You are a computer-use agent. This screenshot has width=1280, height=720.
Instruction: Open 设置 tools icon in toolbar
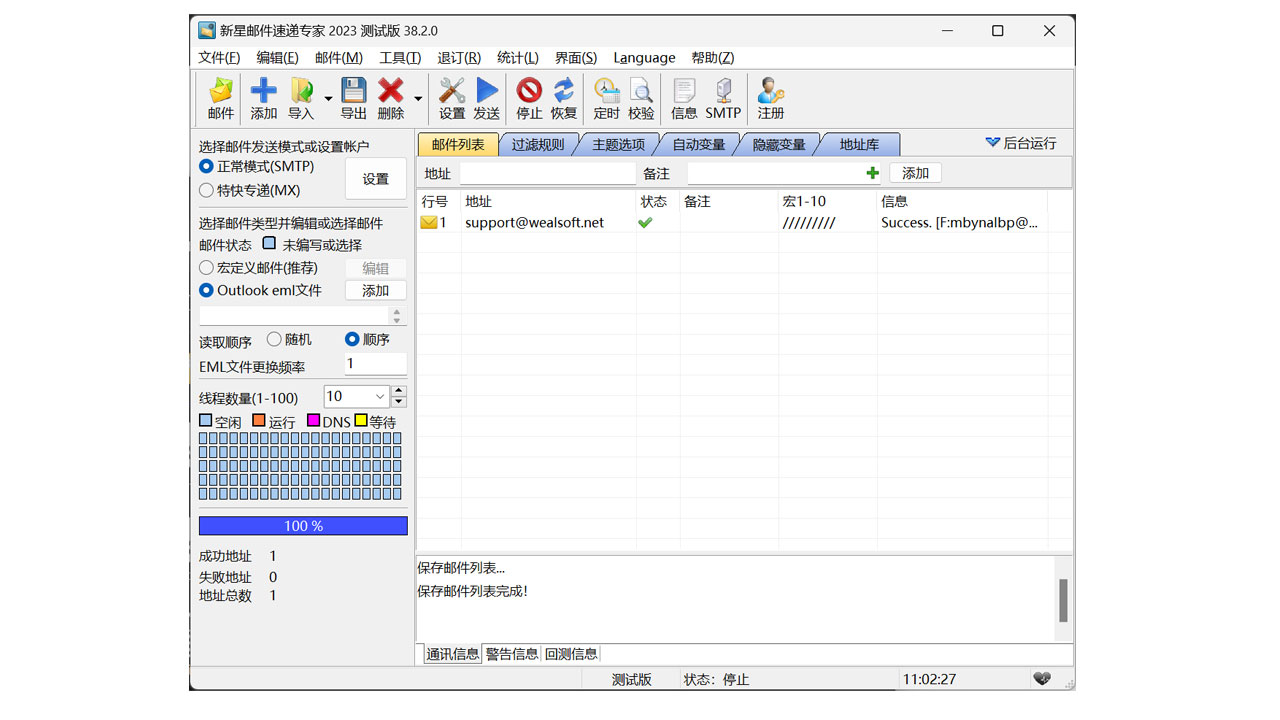point(452,99)
